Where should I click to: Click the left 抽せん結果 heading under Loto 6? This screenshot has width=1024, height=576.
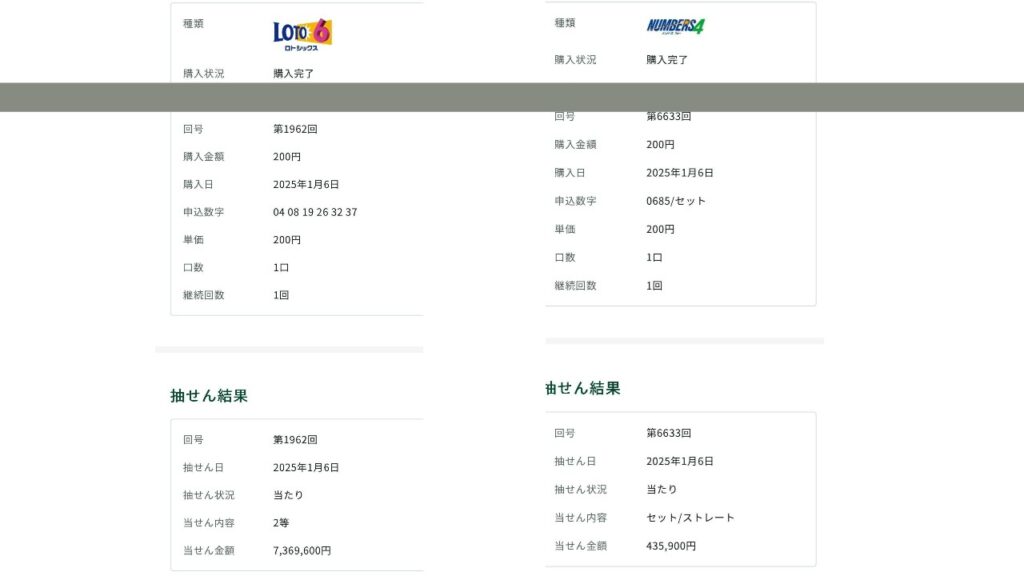point(209,396)
